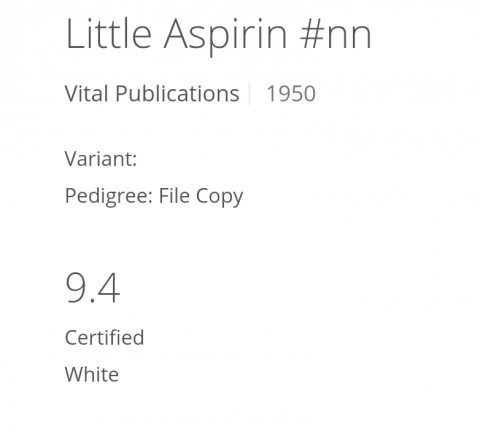
Task: Click the Little Aspirin #nn title
Action: click(x=218, y=35)
